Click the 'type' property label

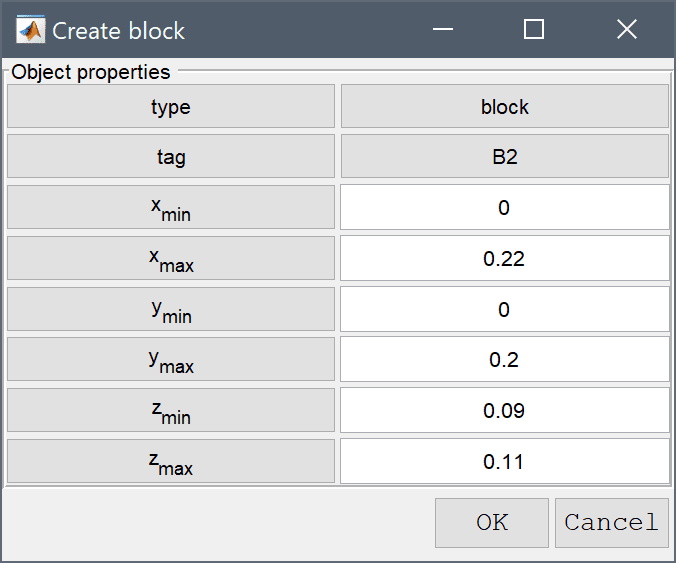click(x=171, y=106)
